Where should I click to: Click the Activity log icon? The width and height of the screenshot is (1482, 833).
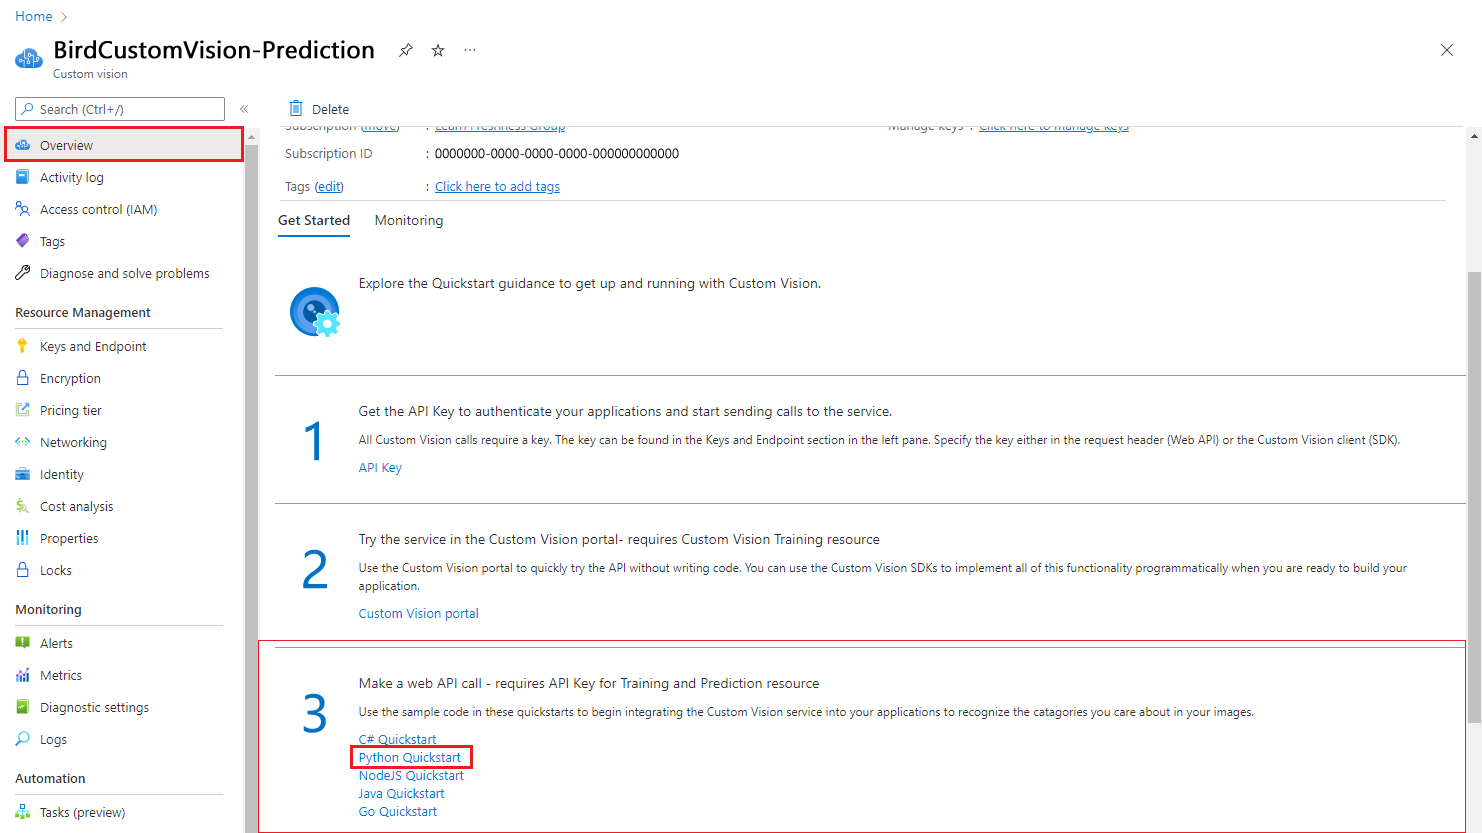(x=23, y=177)
